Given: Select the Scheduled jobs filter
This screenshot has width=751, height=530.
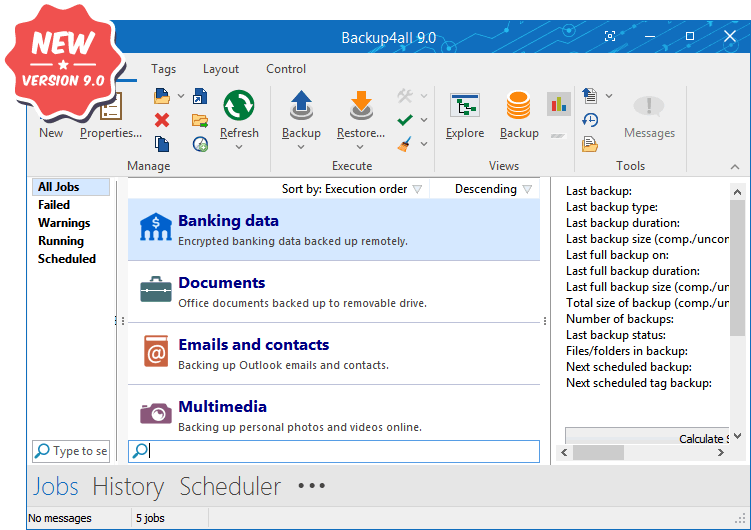Looking at the screenshot, I should pyautogui.click(x=67, y=259).
